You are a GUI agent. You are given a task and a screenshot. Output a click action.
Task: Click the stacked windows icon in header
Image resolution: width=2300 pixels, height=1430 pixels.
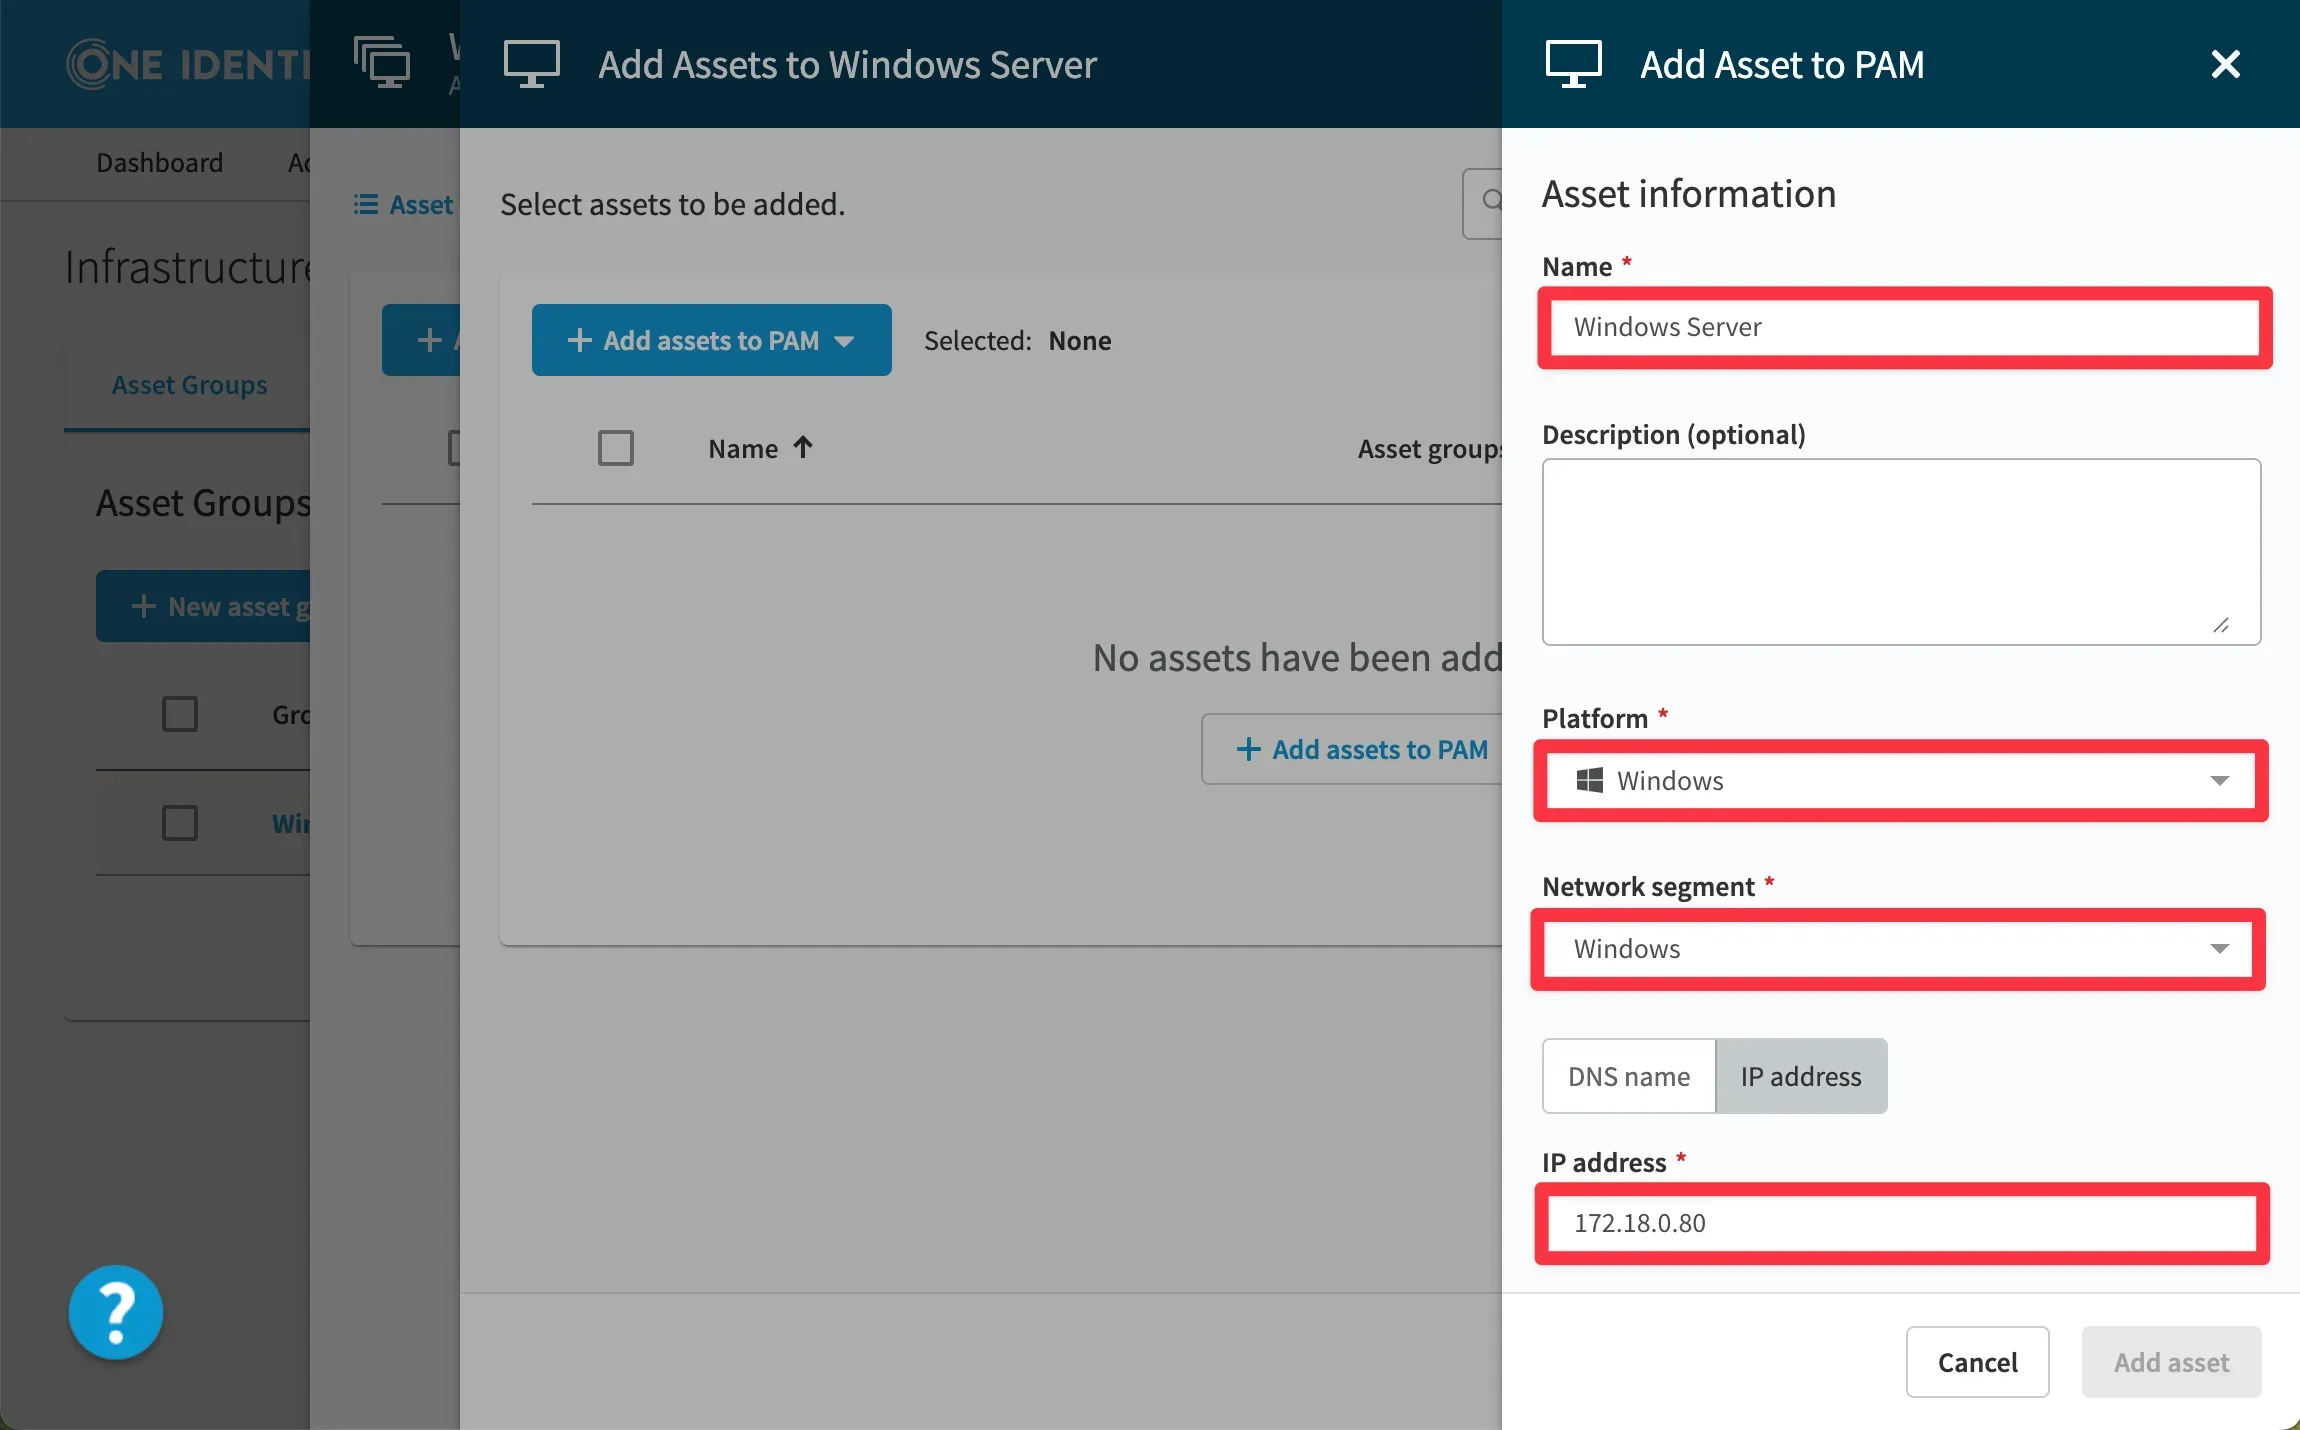[x=382, y=62]
